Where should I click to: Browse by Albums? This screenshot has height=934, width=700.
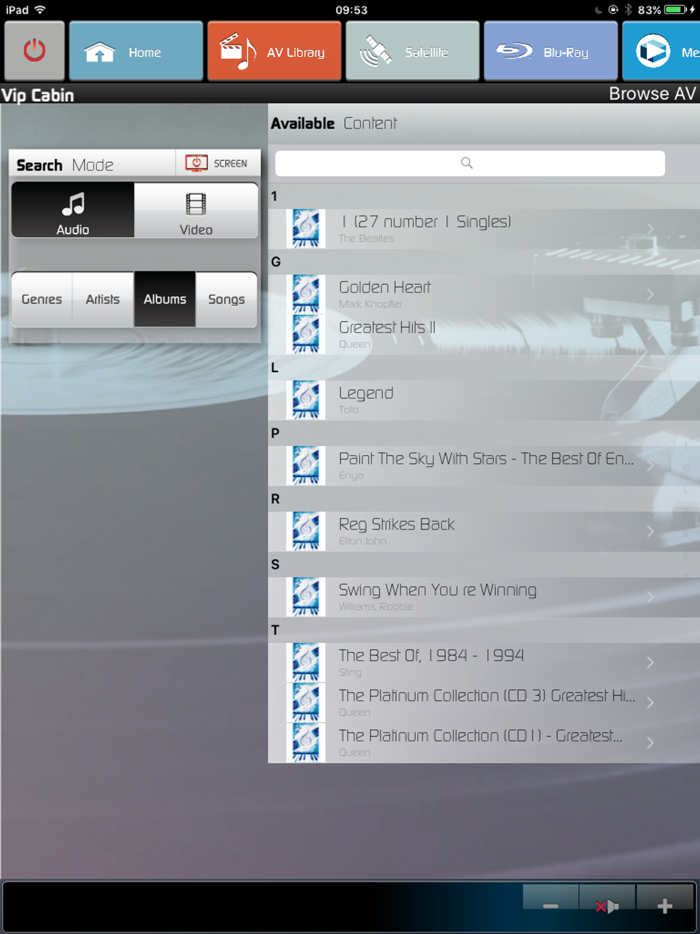click(164, 299)
